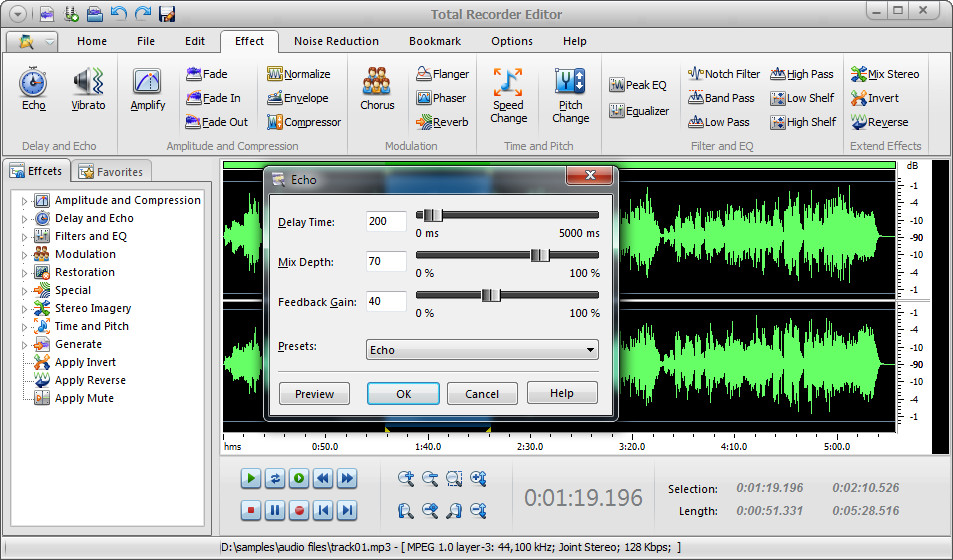Open Pitch Change tool
Viewport: 953px width, 560px height.
pyautogui.click(x=570, y=95)
